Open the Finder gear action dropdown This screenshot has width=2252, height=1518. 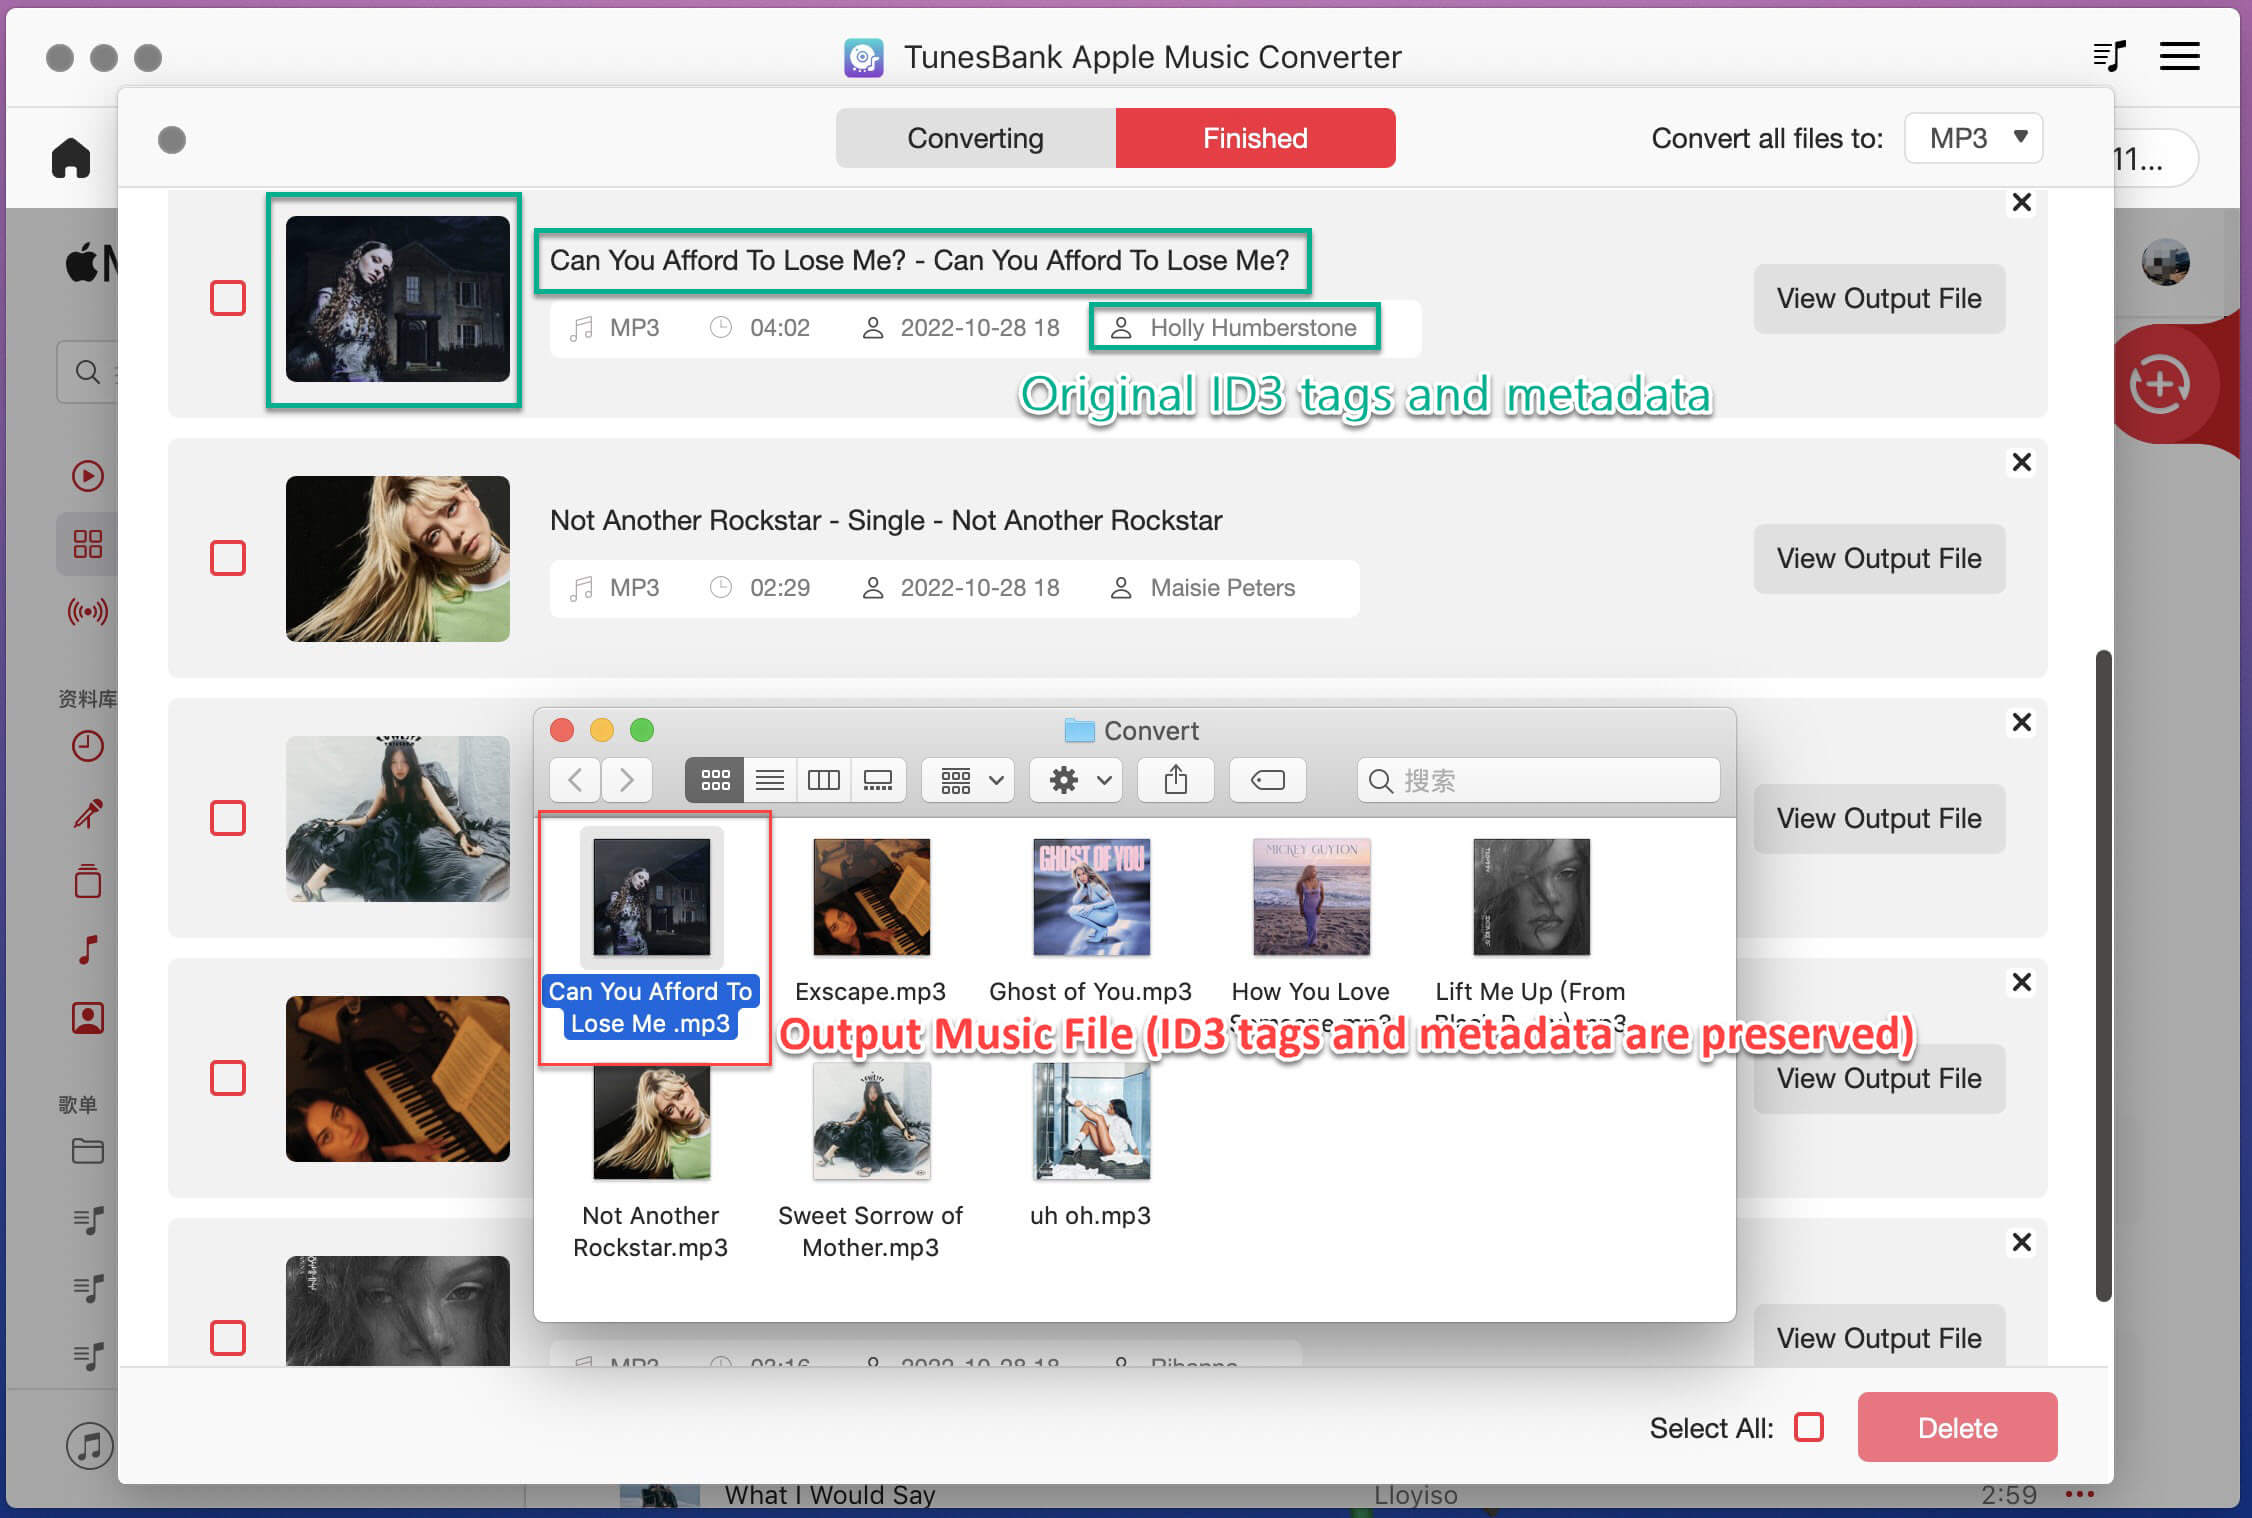pyautogui.click(x=1077, y=780)
